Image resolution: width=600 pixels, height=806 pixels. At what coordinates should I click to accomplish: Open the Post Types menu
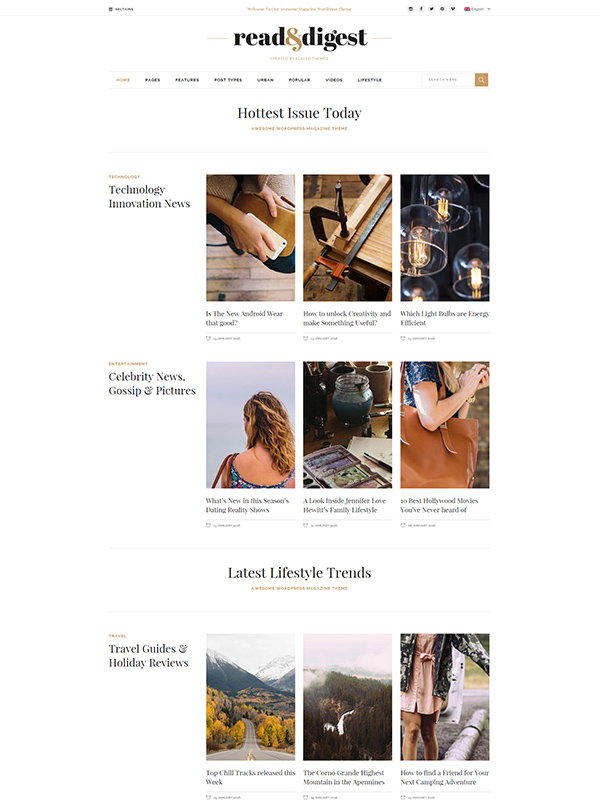228,80
